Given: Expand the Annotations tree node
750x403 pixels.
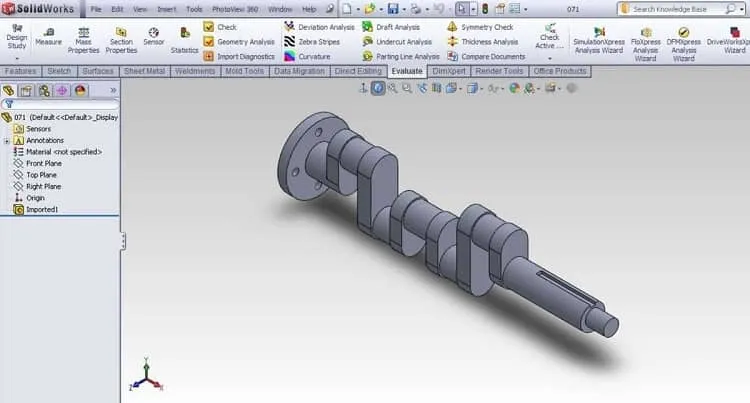Looking at the screenshot, I should coord(7,141).
